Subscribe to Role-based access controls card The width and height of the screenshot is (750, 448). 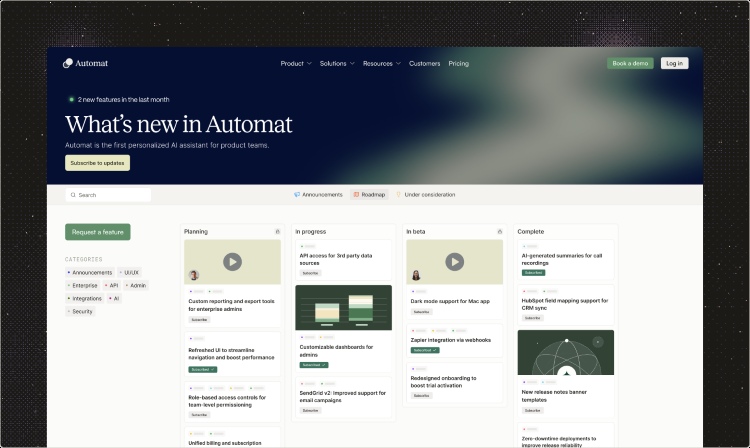coord(199,415)
